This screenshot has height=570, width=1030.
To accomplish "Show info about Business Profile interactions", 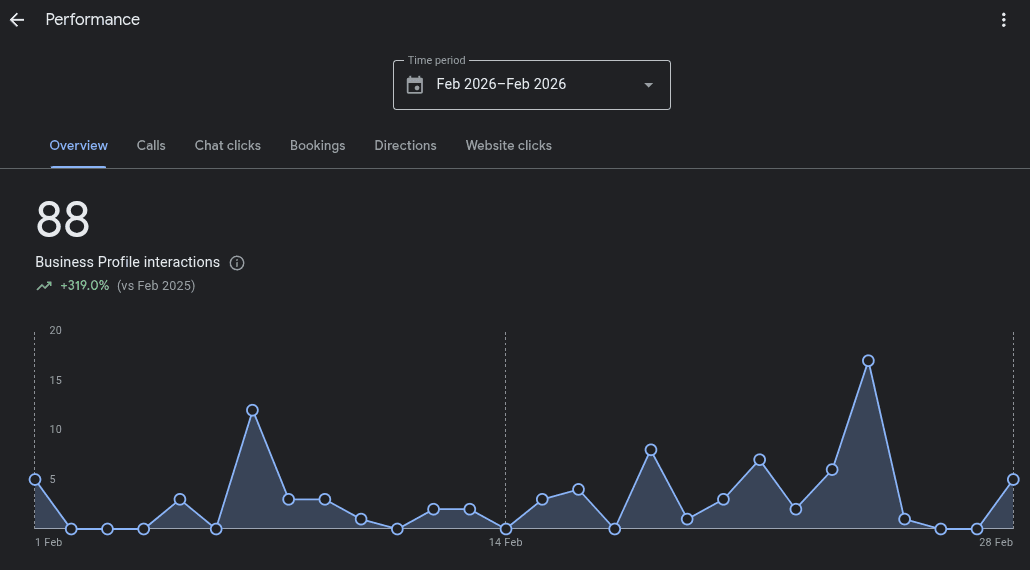I will click(237, 263).
